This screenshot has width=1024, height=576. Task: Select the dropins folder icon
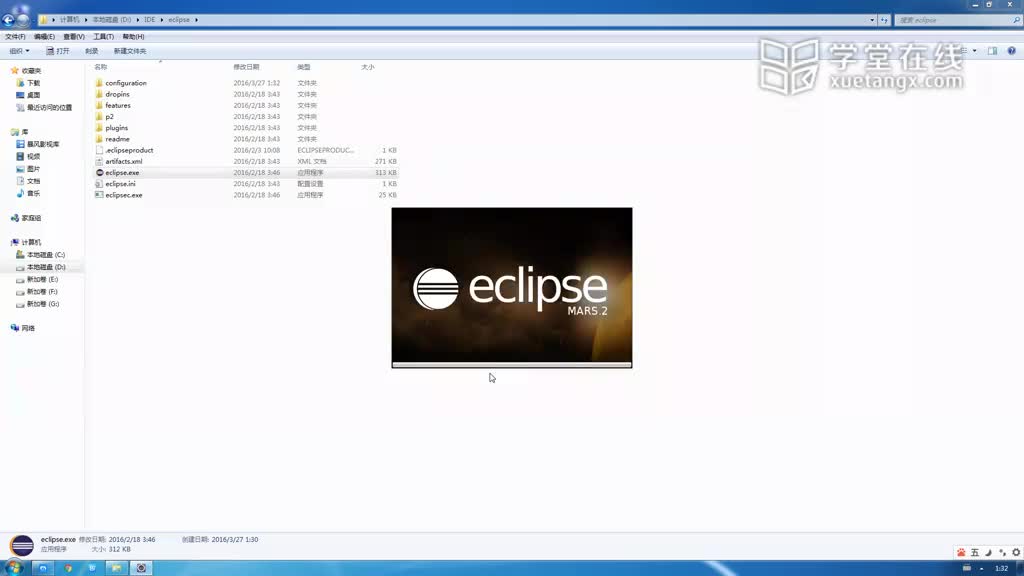pyautogui.click(x=99, y=94)
